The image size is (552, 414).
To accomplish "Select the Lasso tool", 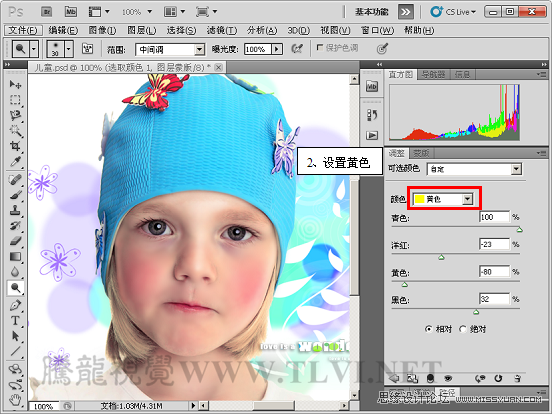I will 15,115.
